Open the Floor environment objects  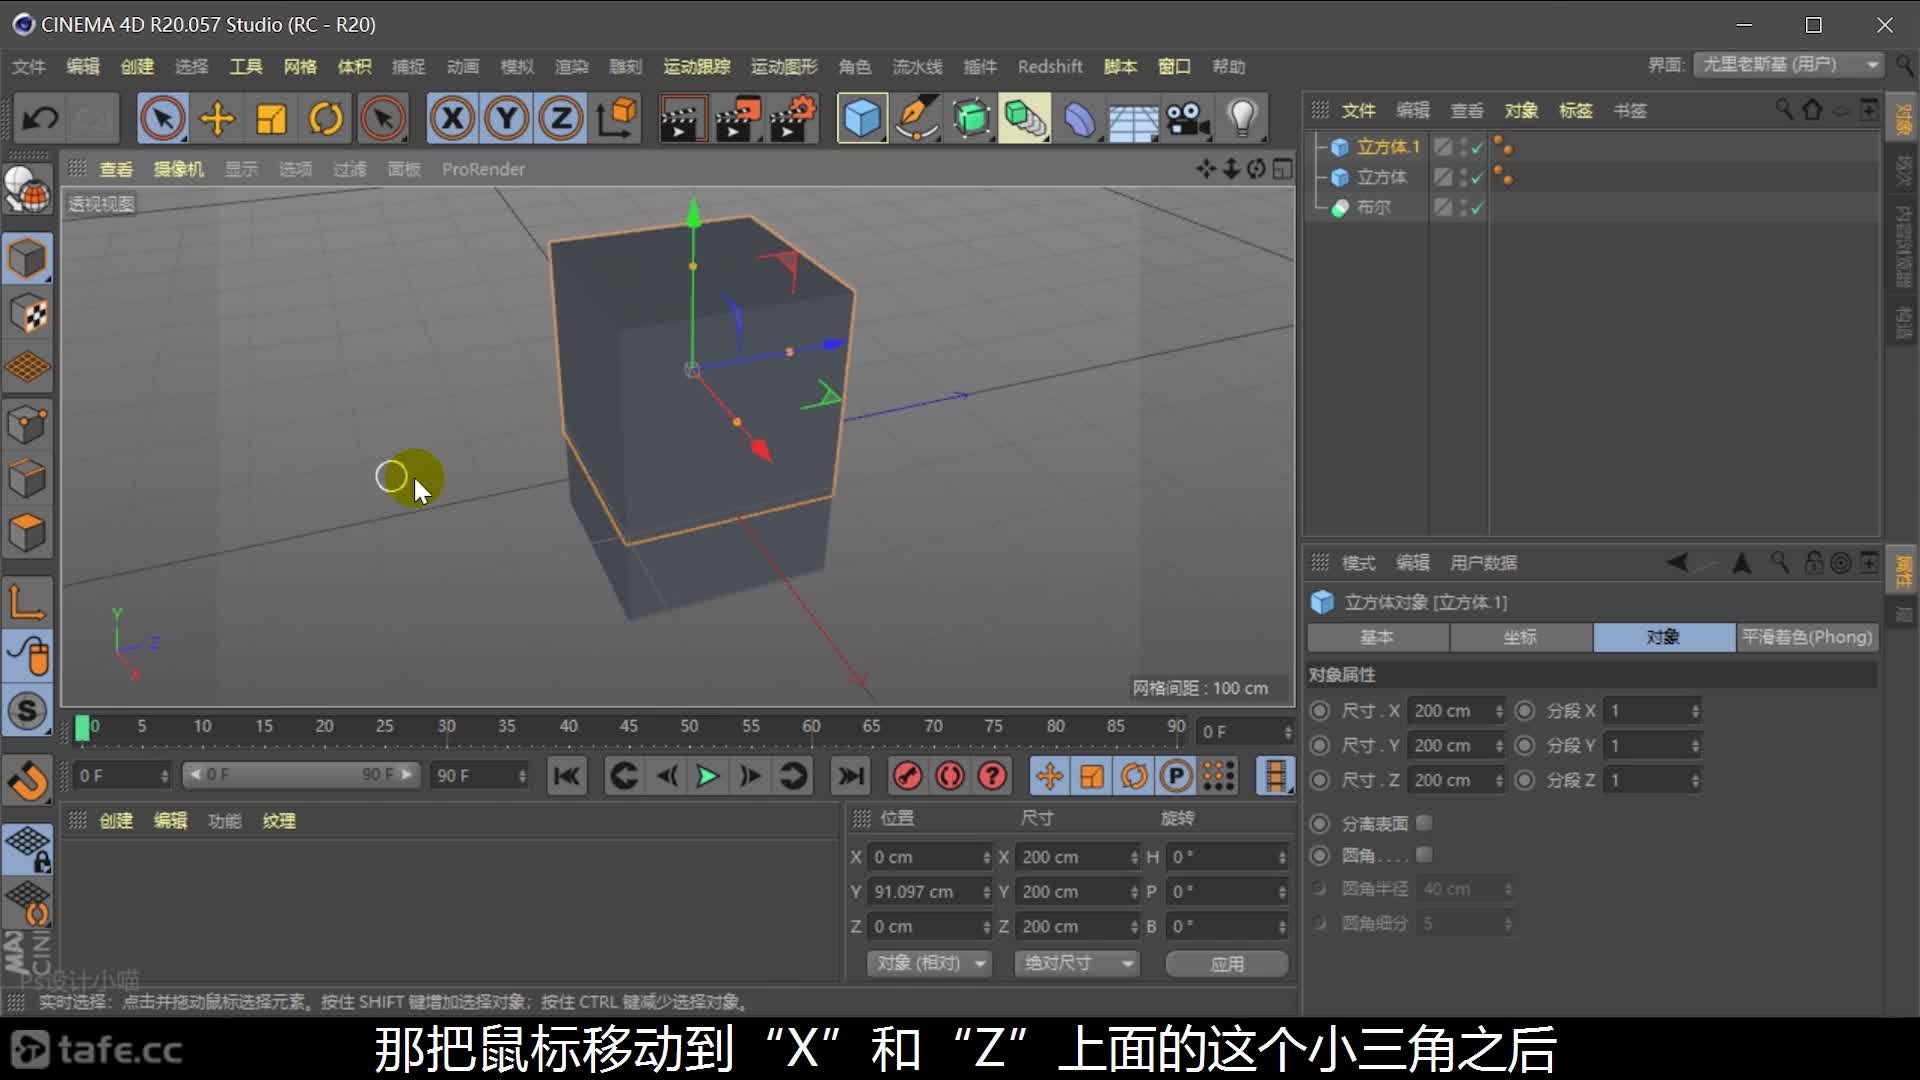[x=1133, y=119]
